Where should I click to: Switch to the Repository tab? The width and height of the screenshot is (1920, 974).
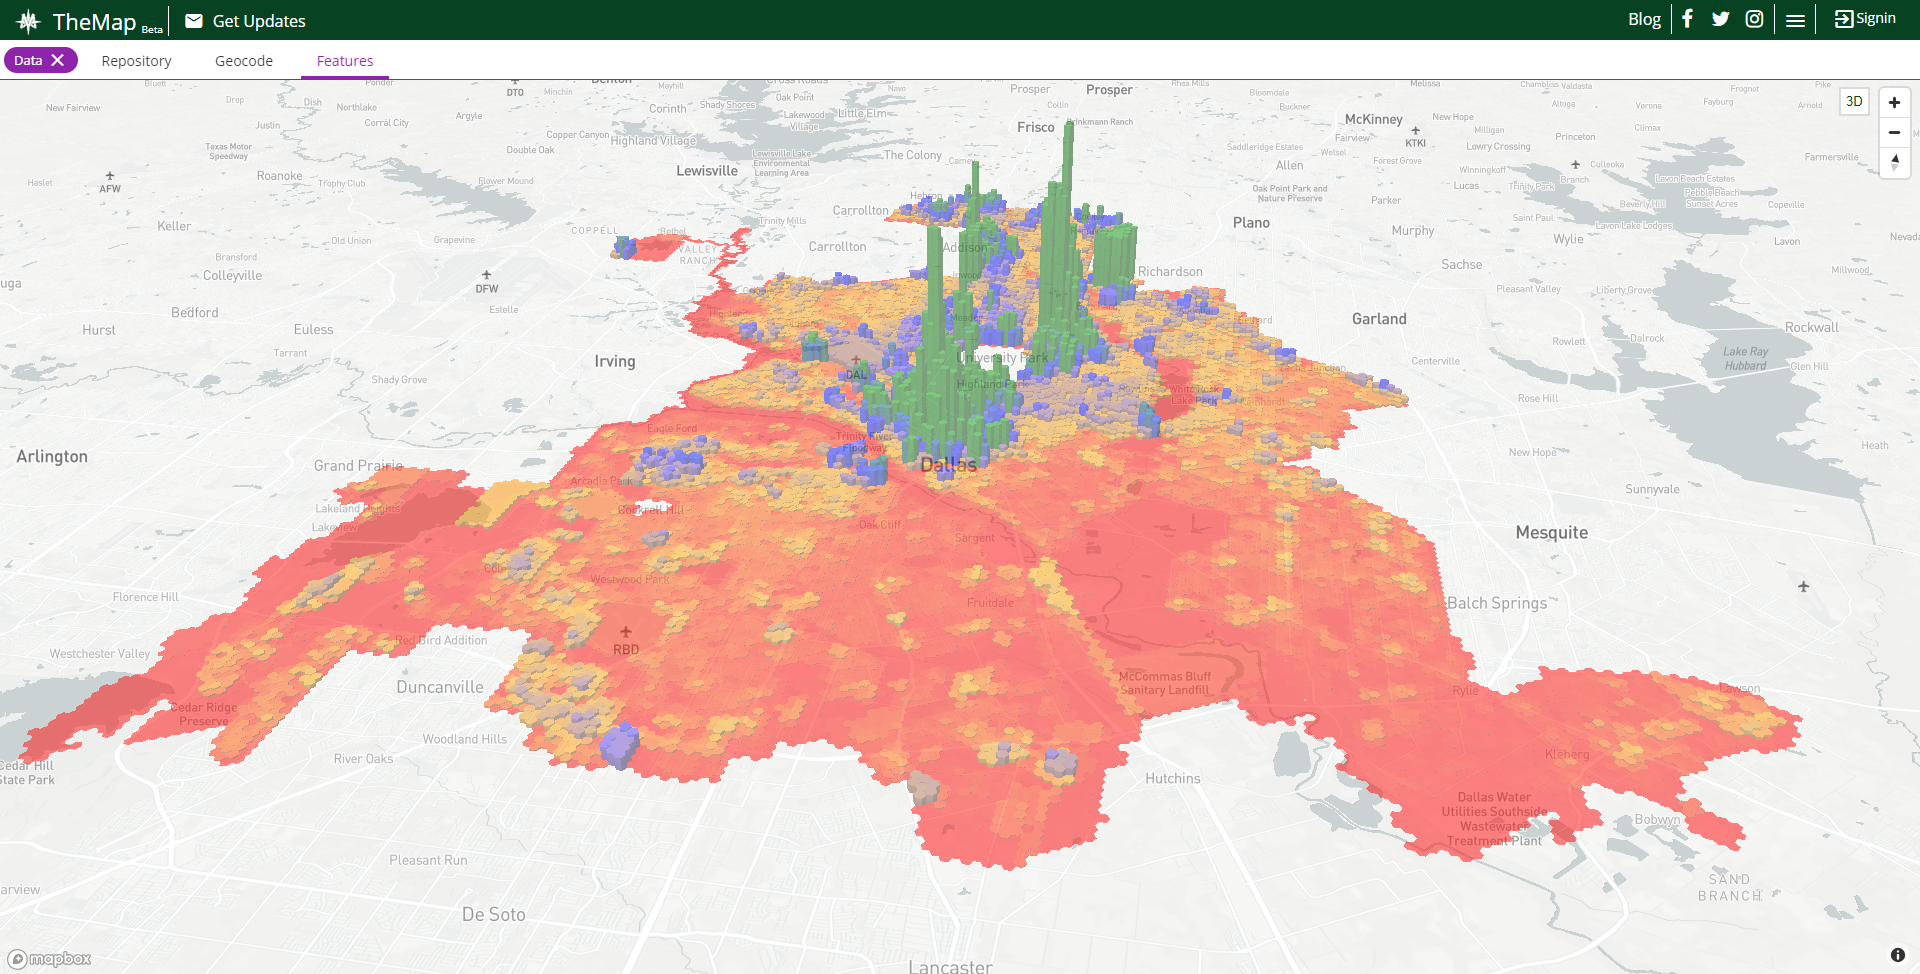coord(136,61)
